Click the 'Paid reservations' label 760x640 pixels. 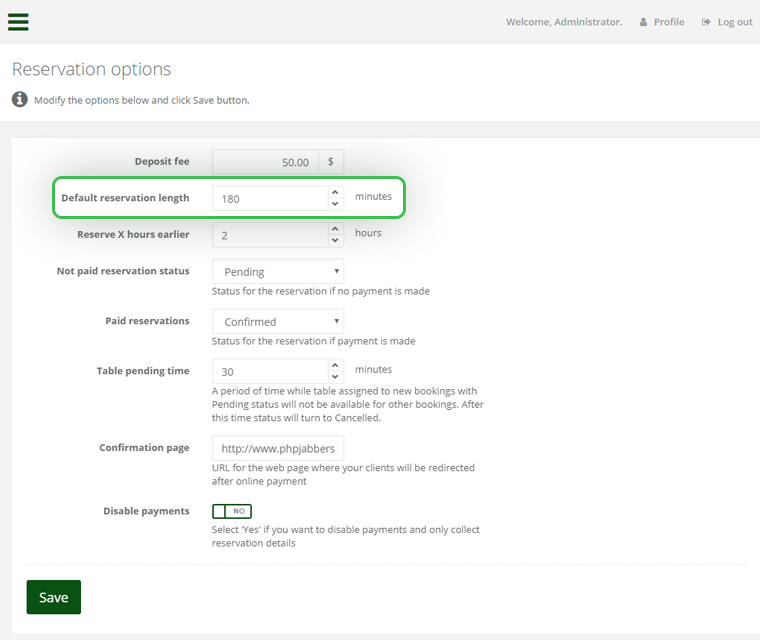click(x=147, y=320)
